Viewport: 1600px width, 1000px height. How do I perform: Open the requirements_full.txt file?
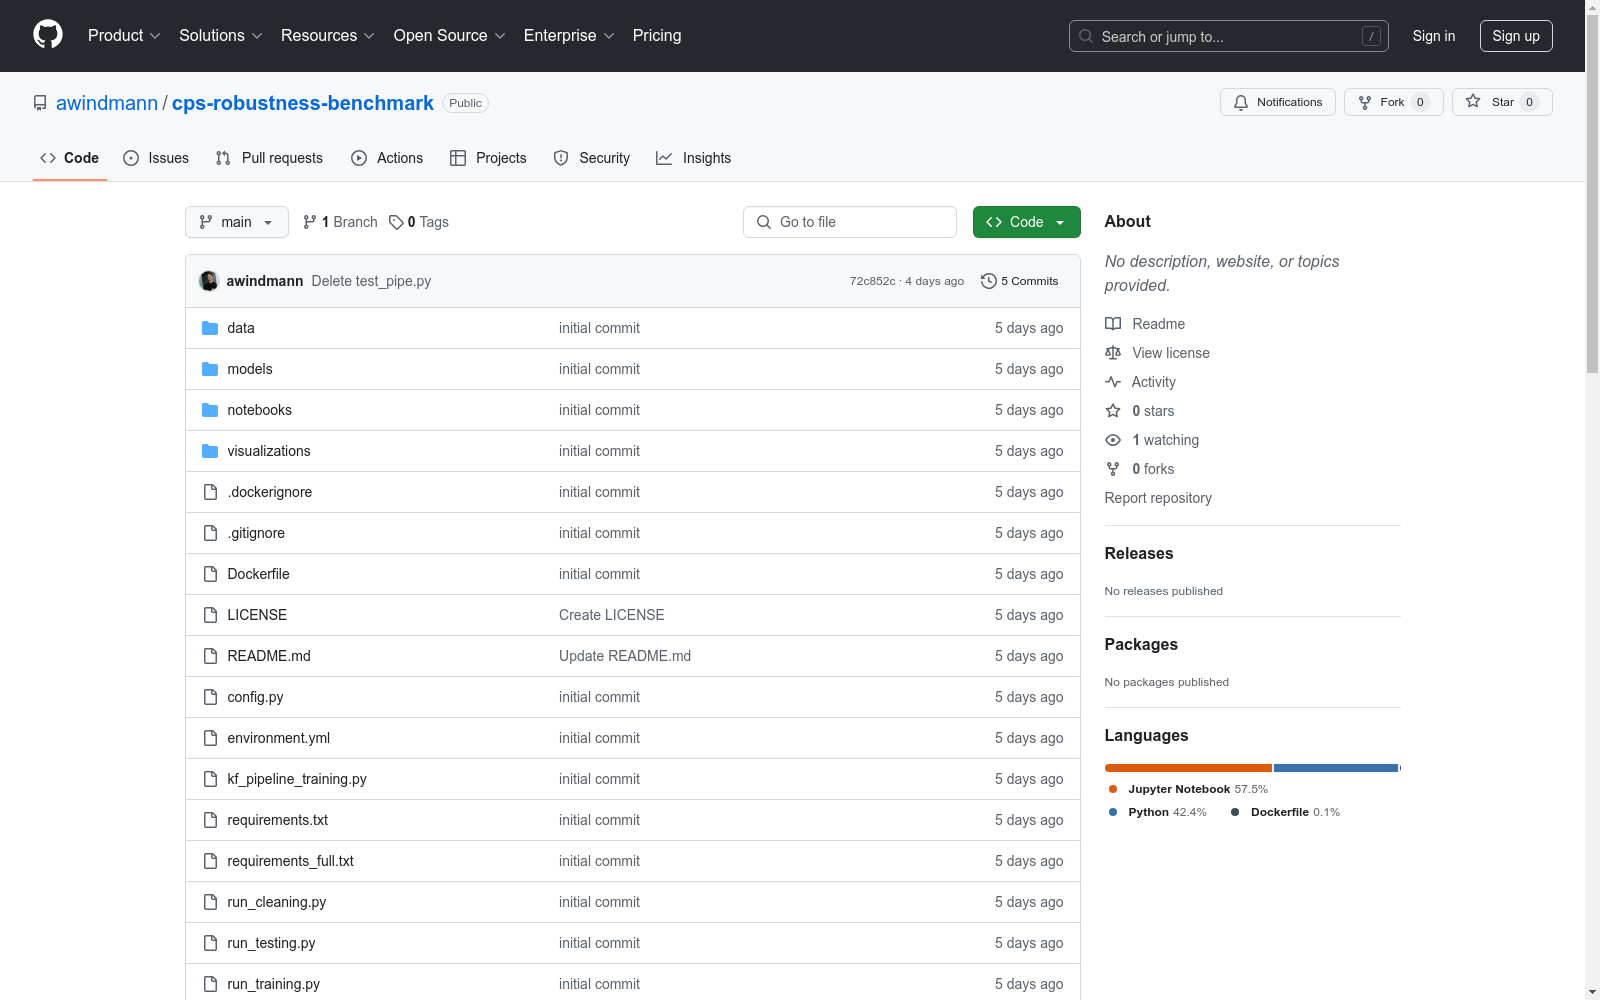[x=291, y=861]
